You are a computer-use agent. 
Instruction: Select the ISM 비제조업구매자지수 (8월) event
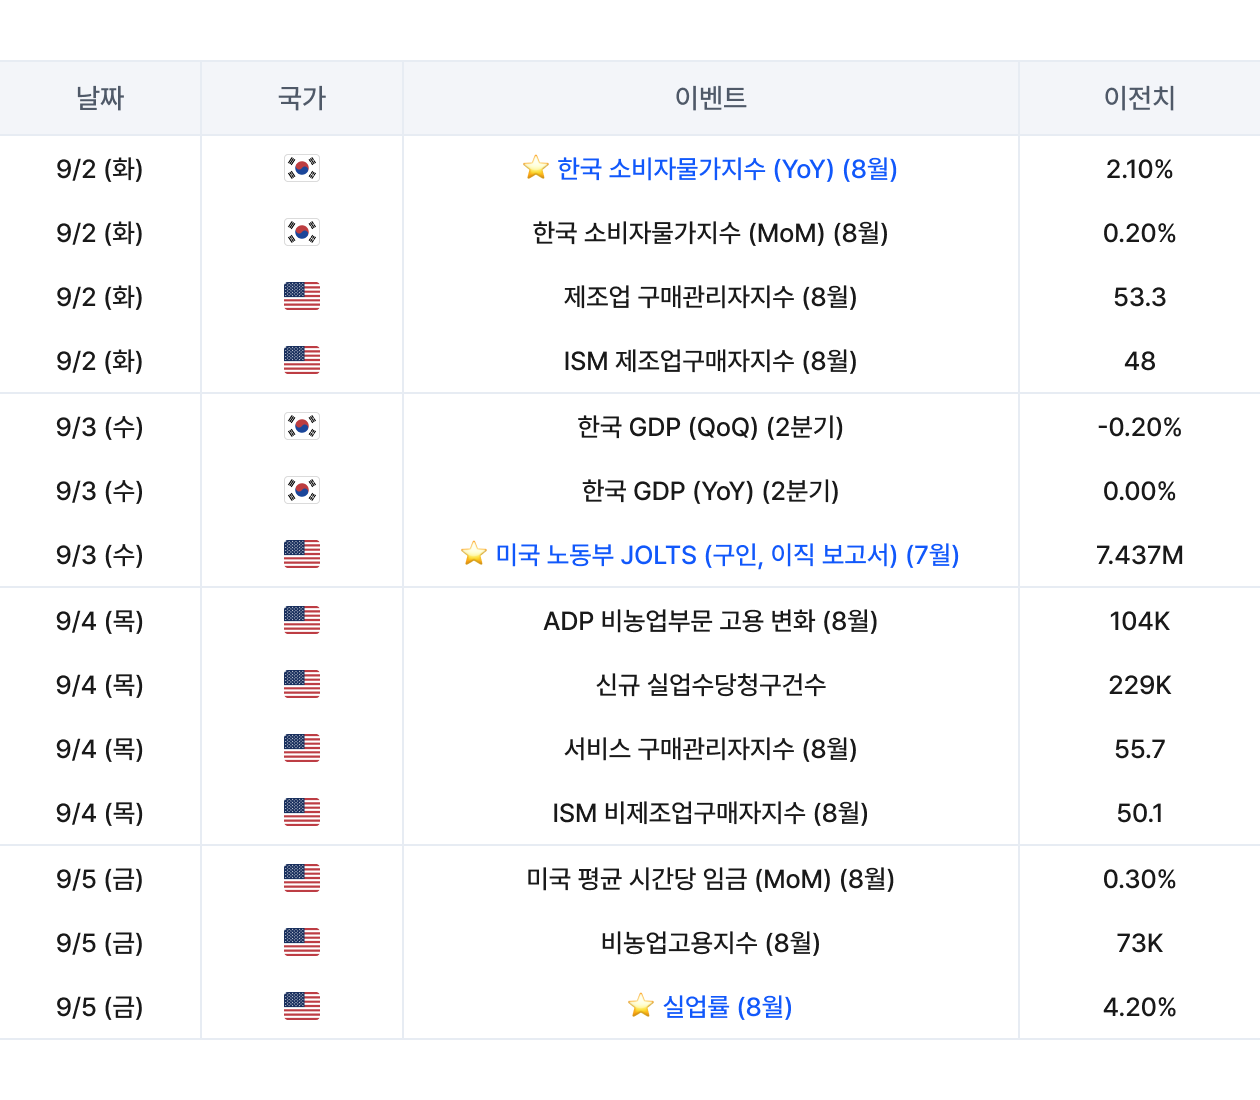pos(710,813)
